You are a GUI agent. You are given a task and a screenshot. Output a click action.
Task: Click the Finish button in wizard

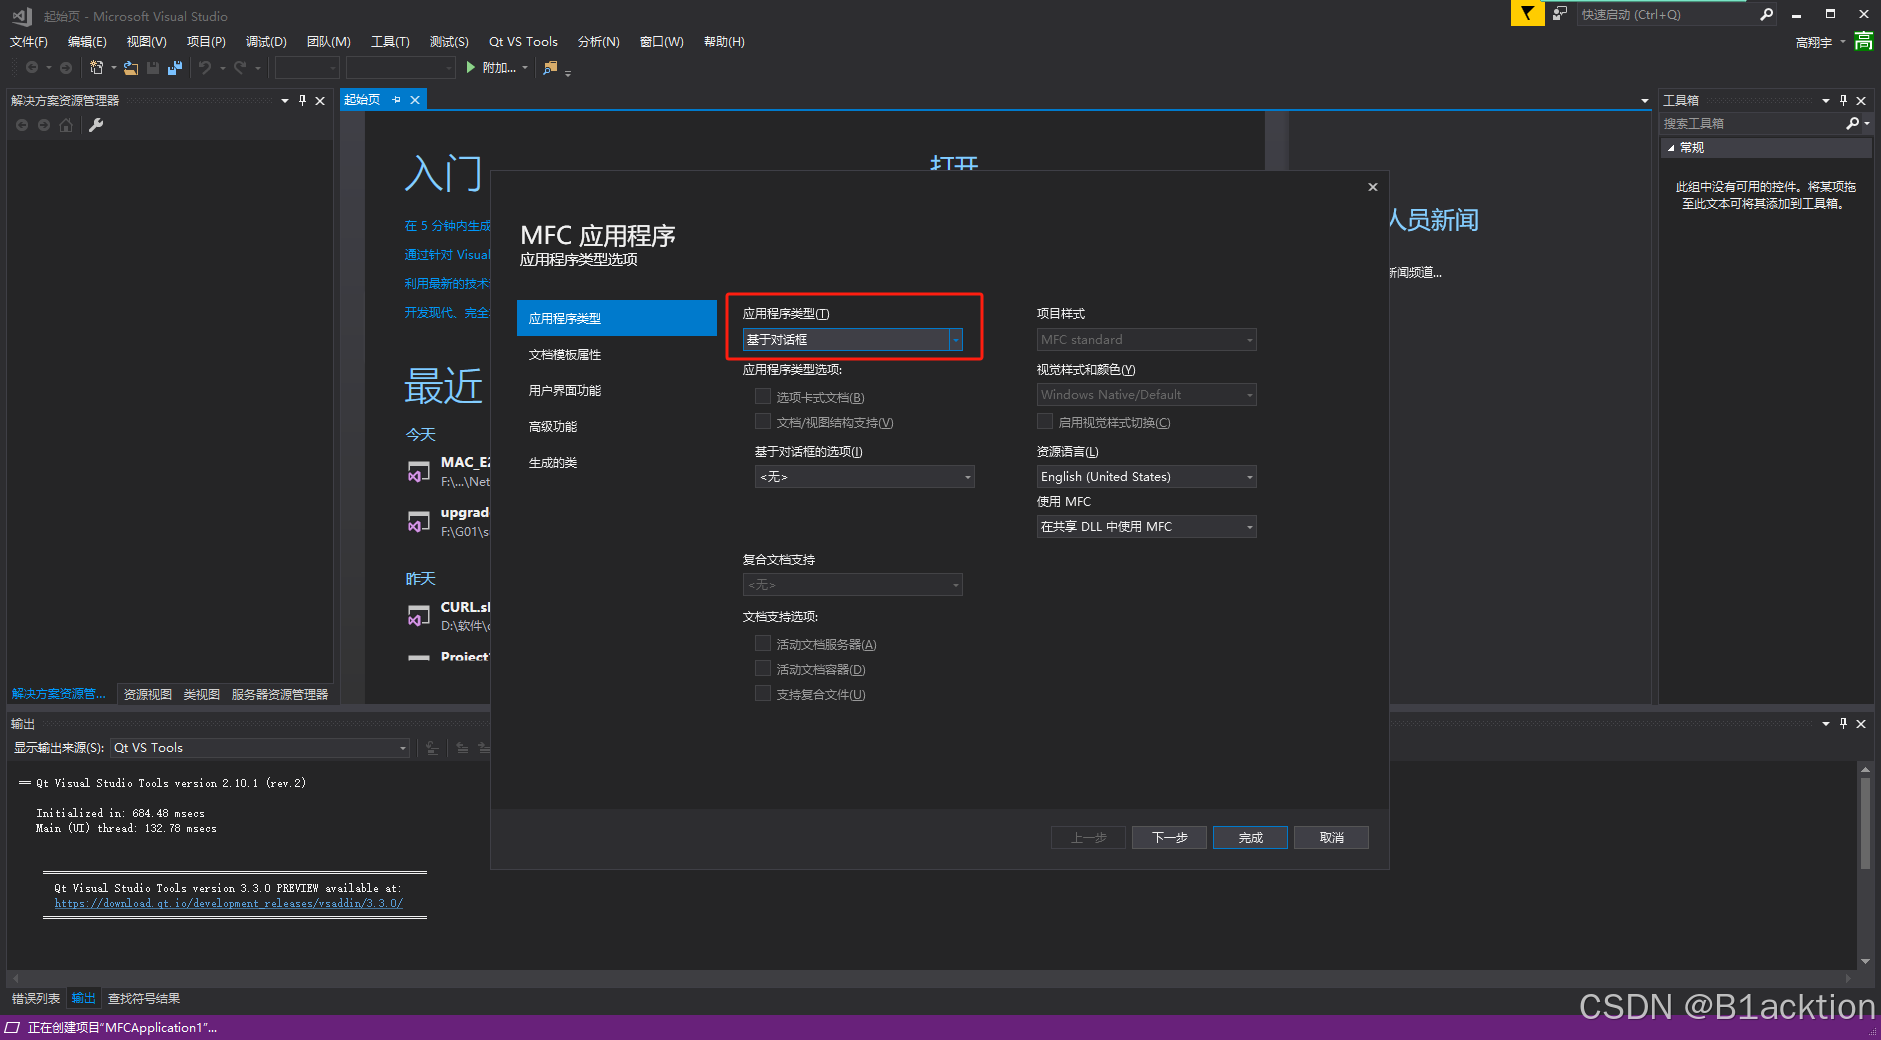point(1250,838)
